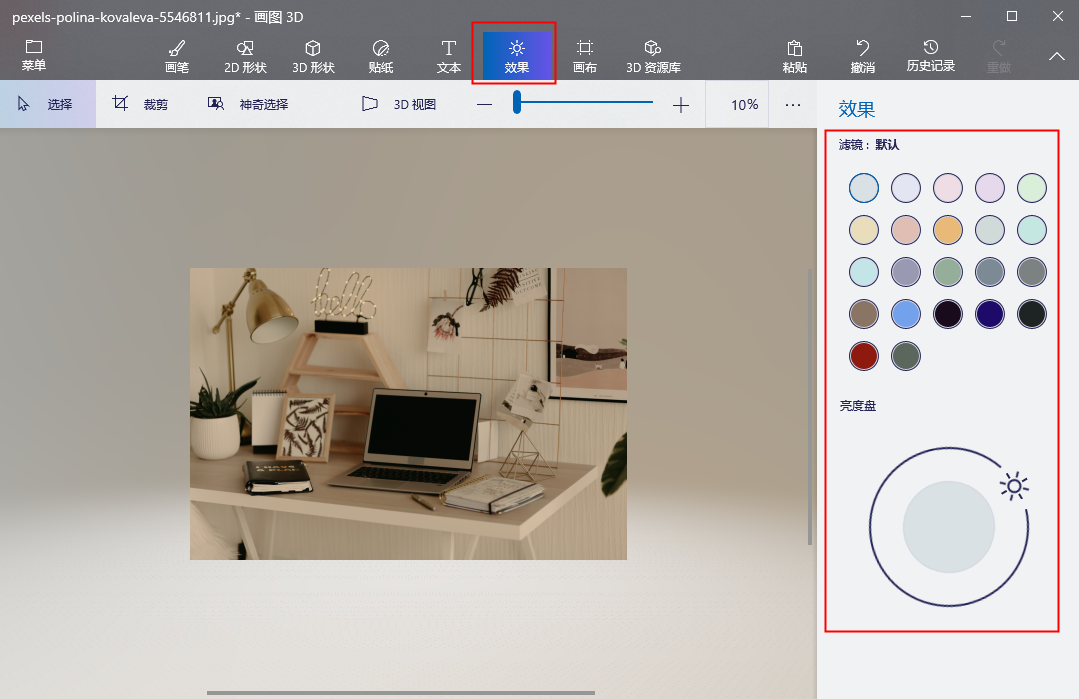This screenshot has width=1079, height=699.
Task: Open the 3D 资源库 library
Action: pos(653,56)
